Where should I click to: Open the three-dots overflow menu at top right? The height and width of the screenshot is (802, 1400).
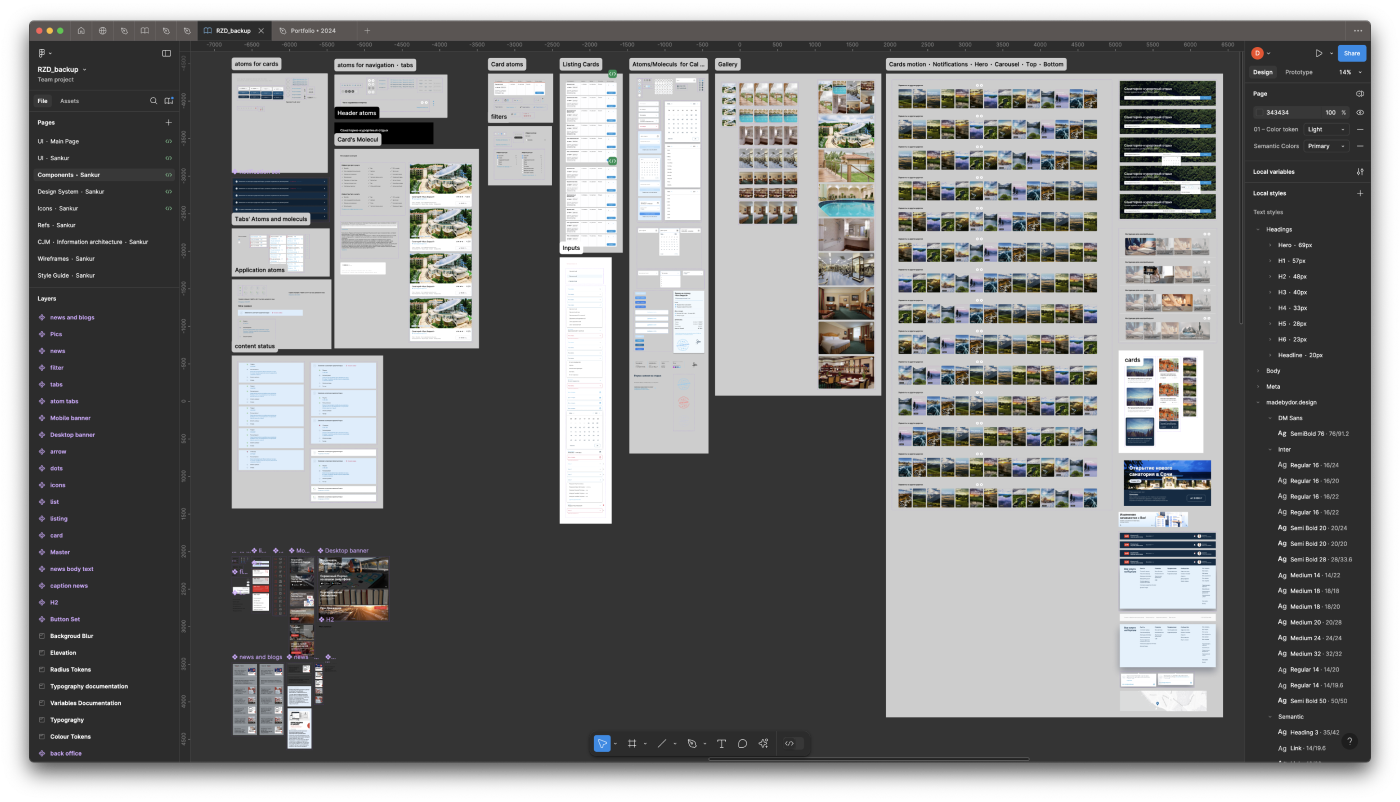(x=1357, y=31)
